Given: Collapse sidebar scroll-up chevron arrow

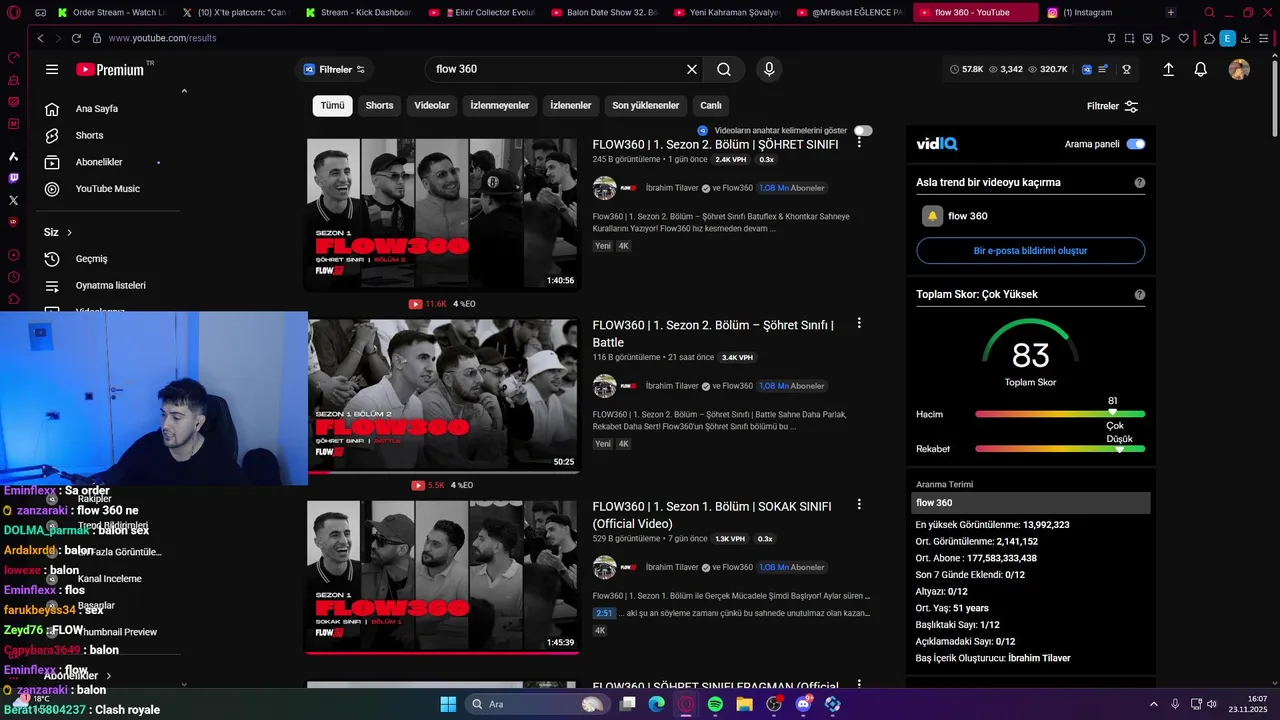Looking at the screenshot, I should pos(184,91).
